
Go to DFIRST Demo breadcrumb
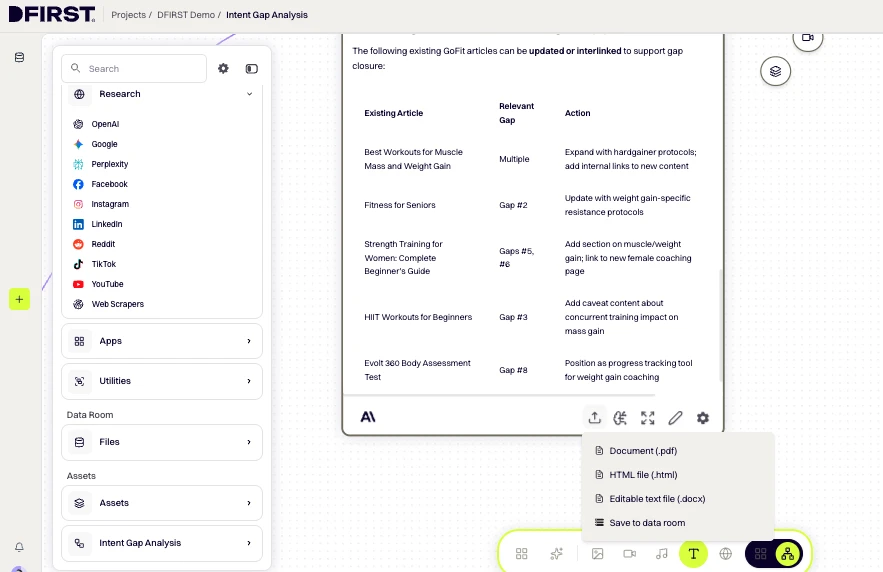(x=186, y=15)
